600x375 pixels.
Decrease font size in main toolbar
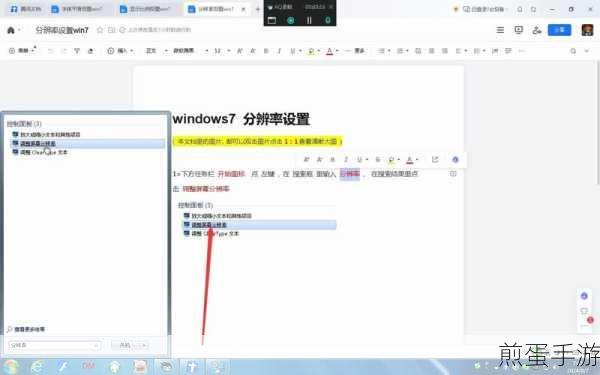(253, 51)
